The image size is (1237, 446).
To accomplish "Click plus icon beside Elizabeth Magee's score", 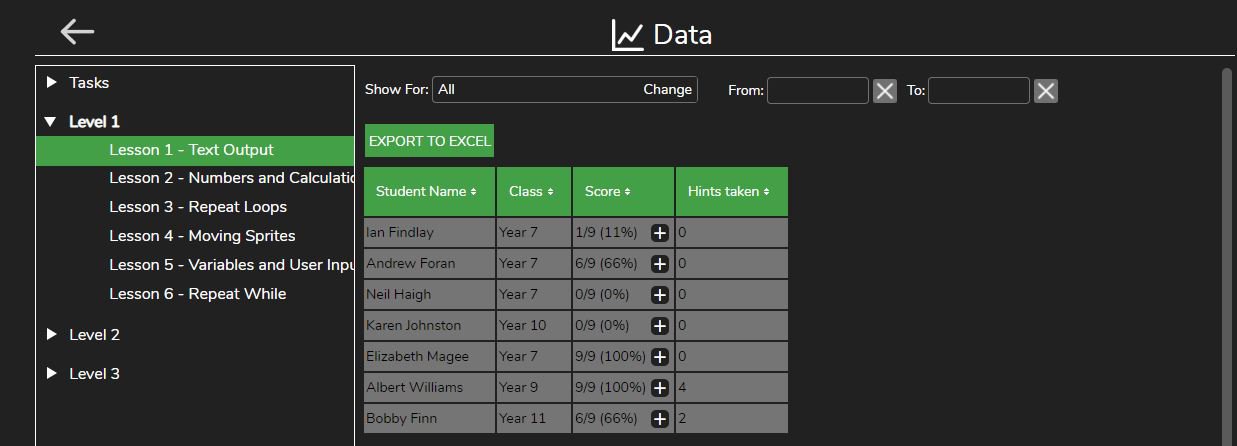I will click(x=660, y=357).
